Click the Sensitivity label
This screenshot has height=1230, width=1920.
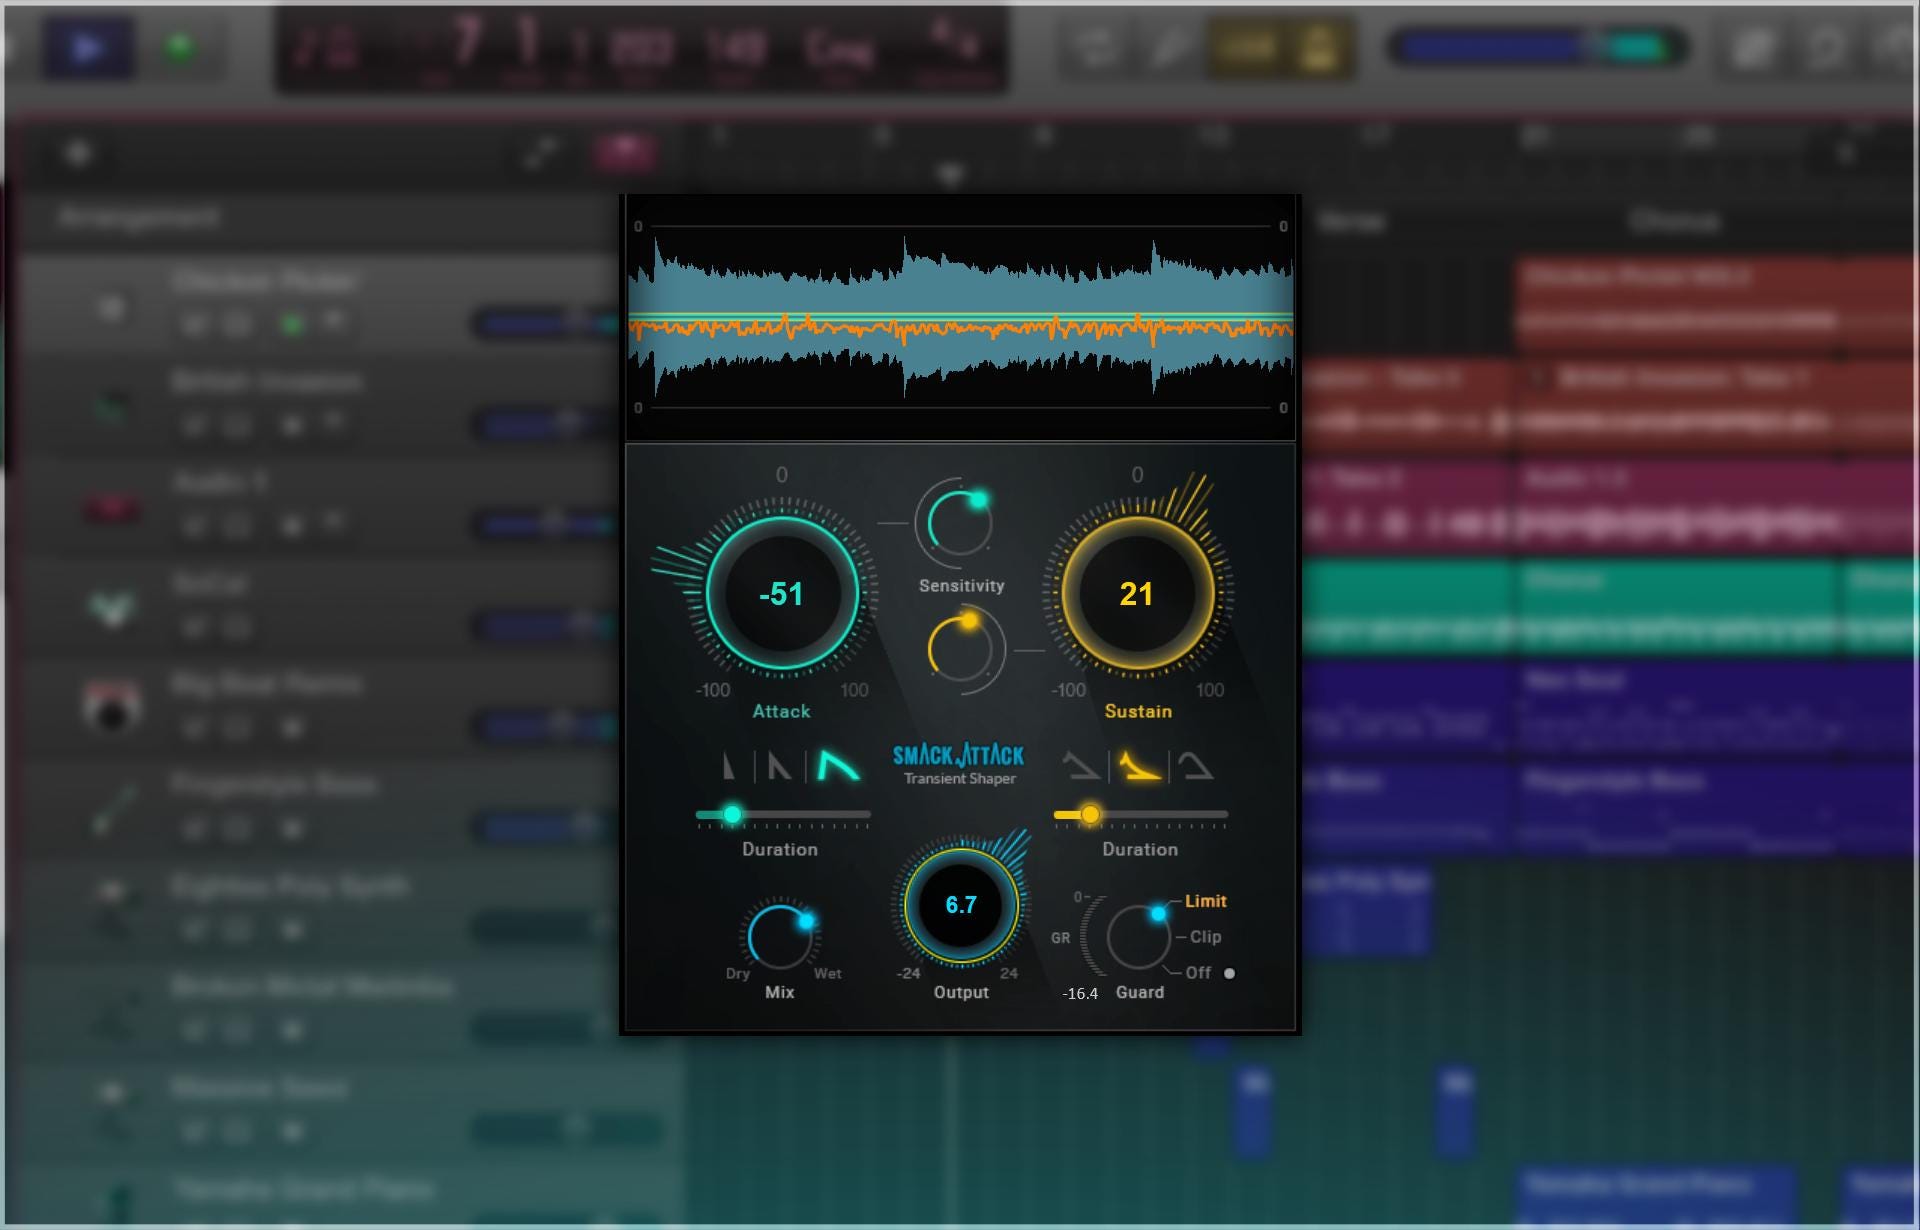pyautogui.click(x=961, y=586)
